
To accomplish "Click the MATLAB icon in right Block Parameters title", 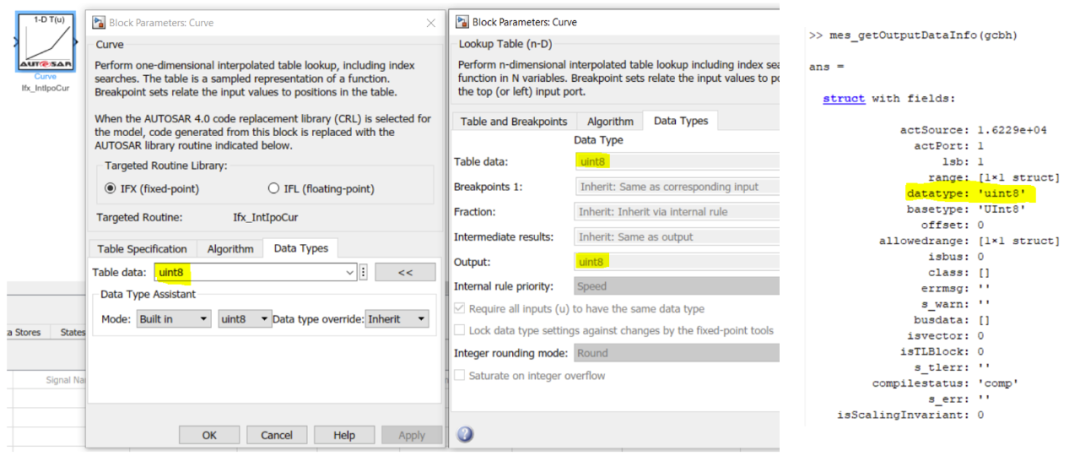I will click(461, 22).
